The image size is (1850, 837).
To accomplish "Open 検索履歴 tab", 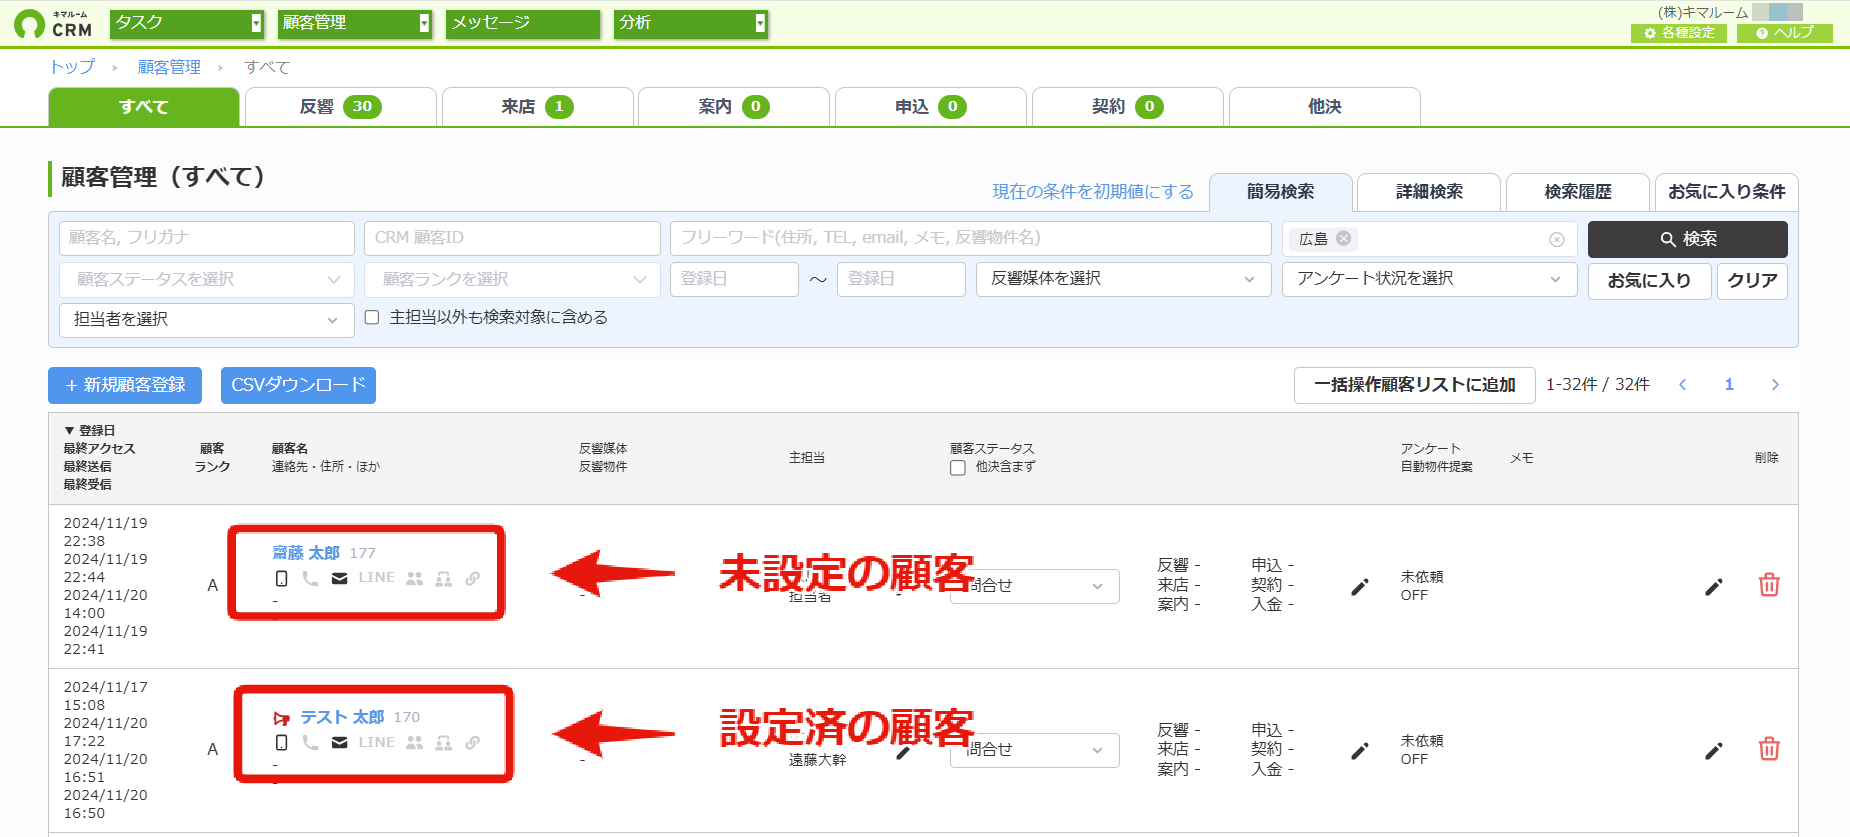I will [x=1578, y=192].
